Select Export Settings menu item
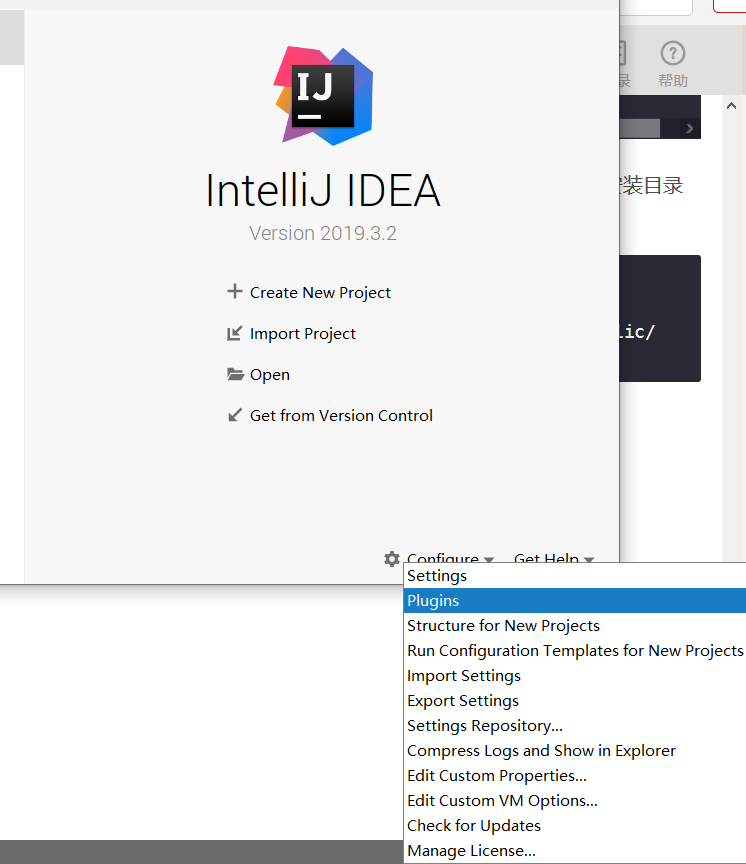 [575, 700]
